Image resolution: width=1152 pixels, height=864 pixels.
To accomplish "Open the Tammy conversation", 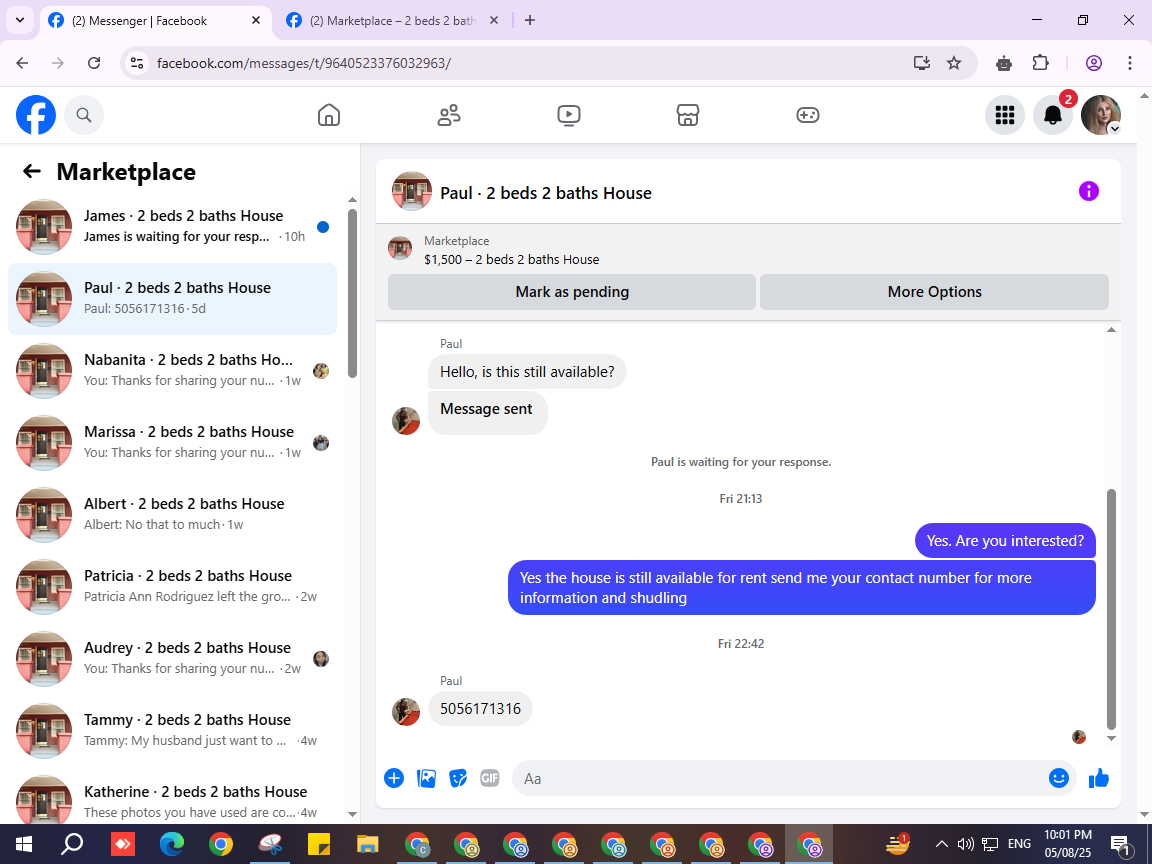I will [x=172, y=730].
